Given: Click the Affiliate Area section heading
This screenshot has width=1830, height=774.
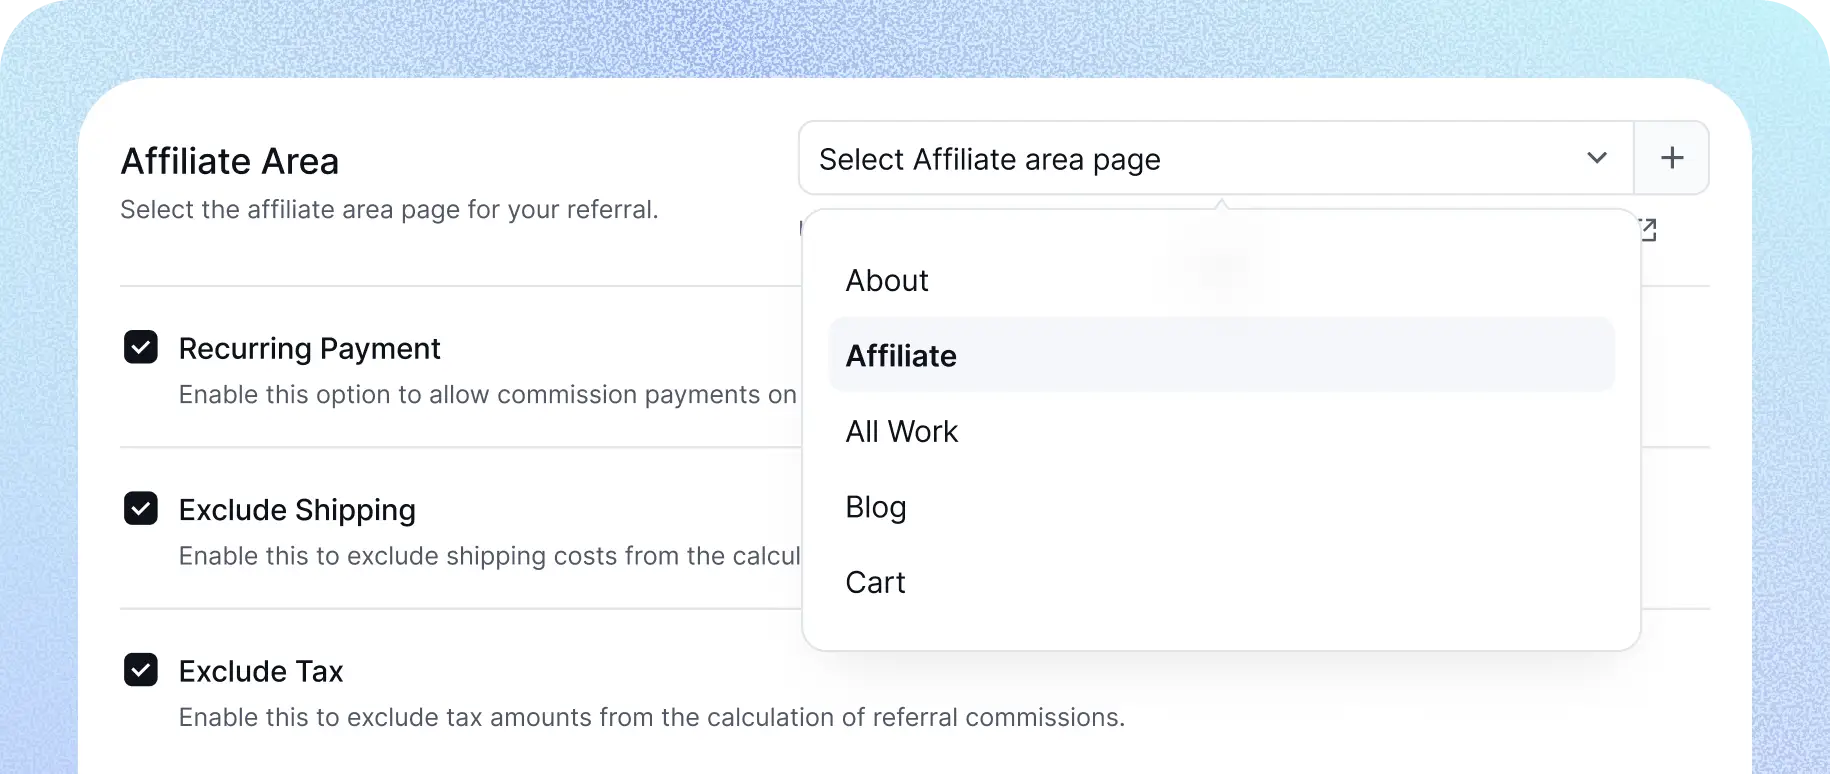Looking at the screenshot, I should (x=230, y=161).
